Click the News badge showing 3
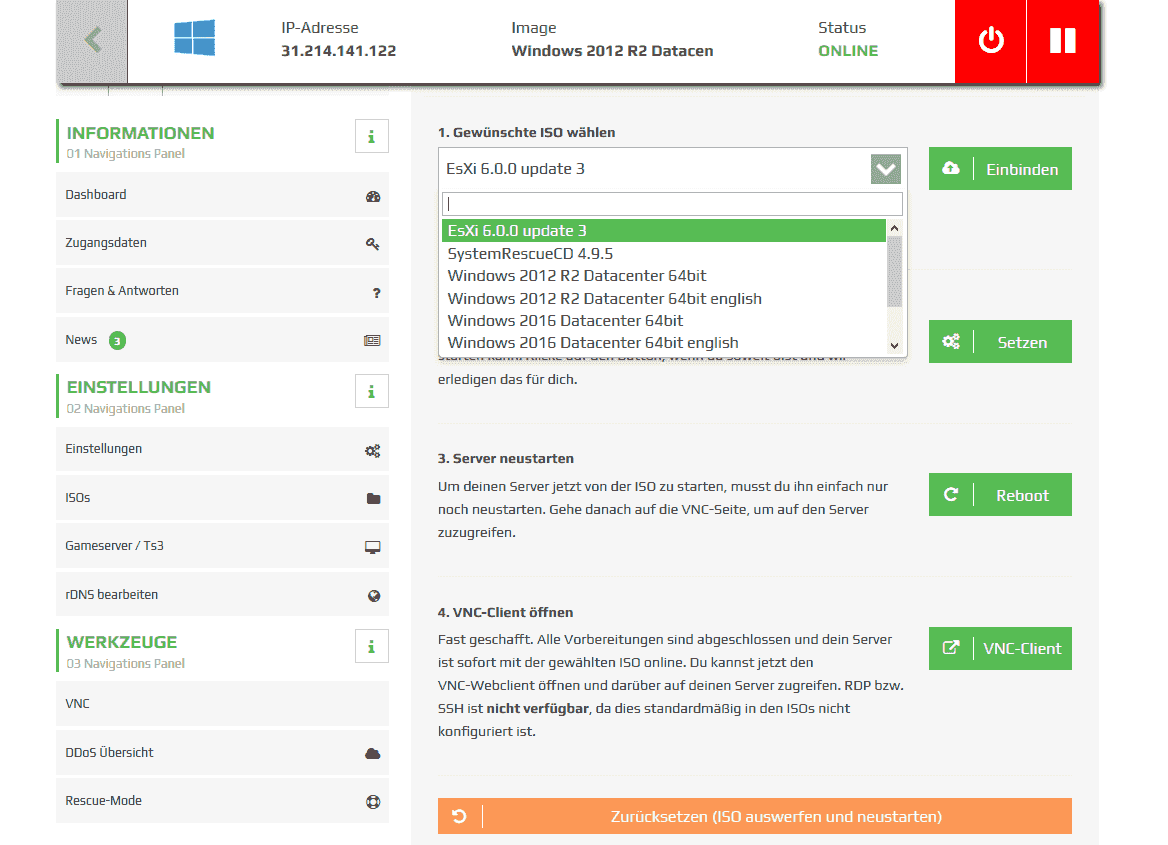The width and height of the screenshot is (1168, 845). pyautogui.click(x=117, y=341)
